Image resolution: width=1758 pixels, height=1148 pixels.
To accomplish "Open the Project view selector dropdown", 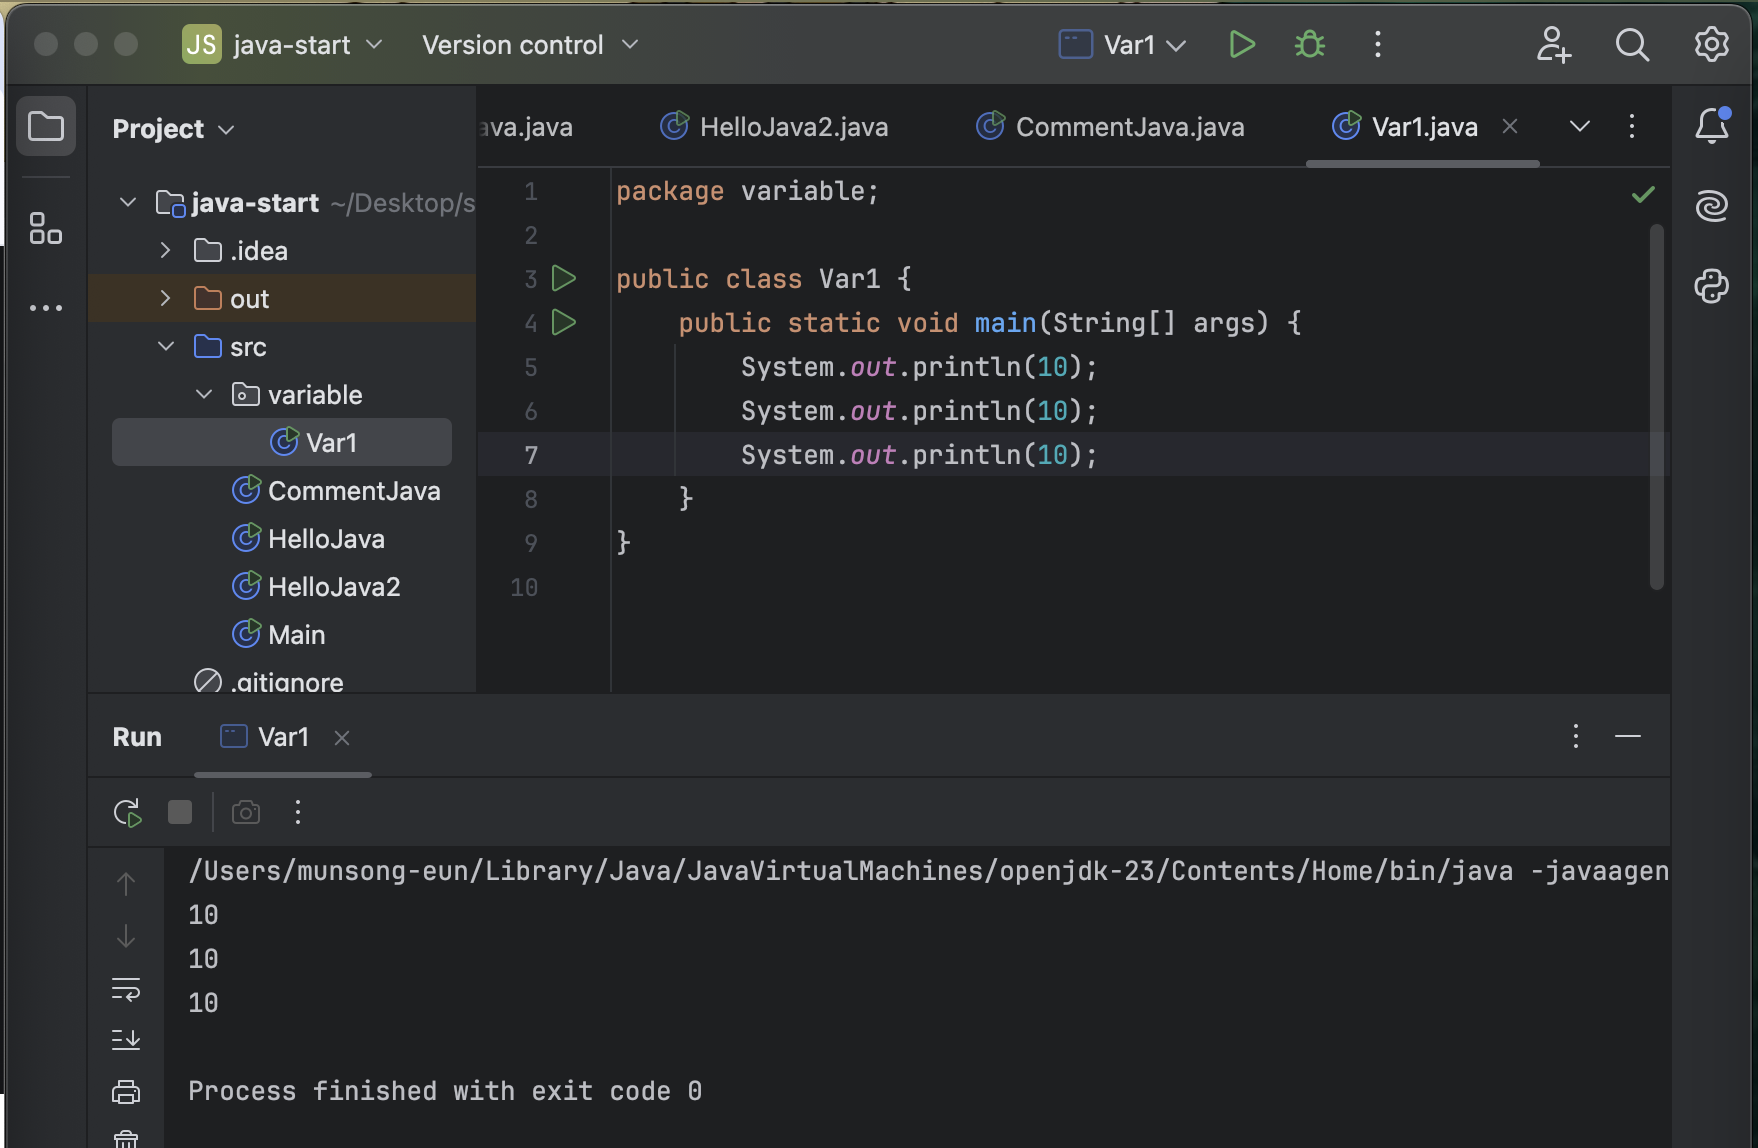I will point(174,129).
